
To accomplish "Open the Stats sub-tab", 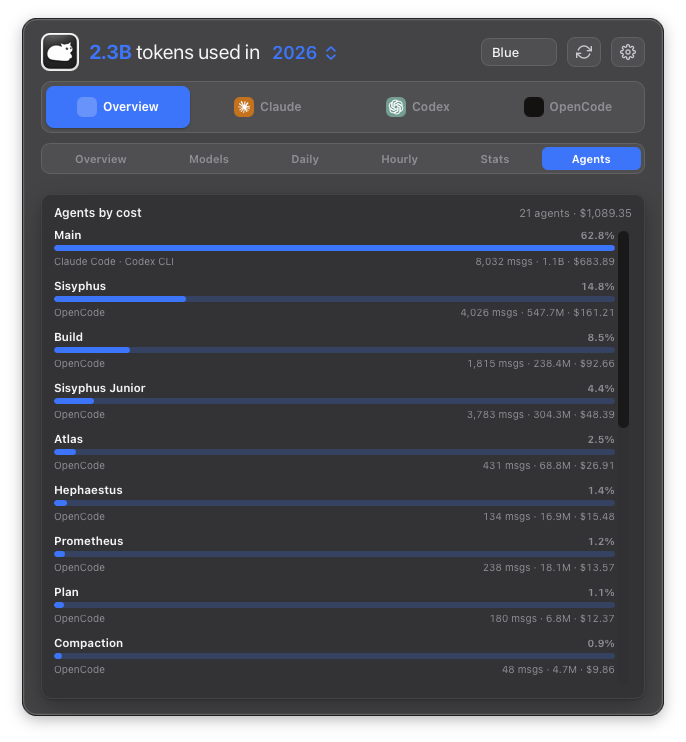I will coord(495,159).
